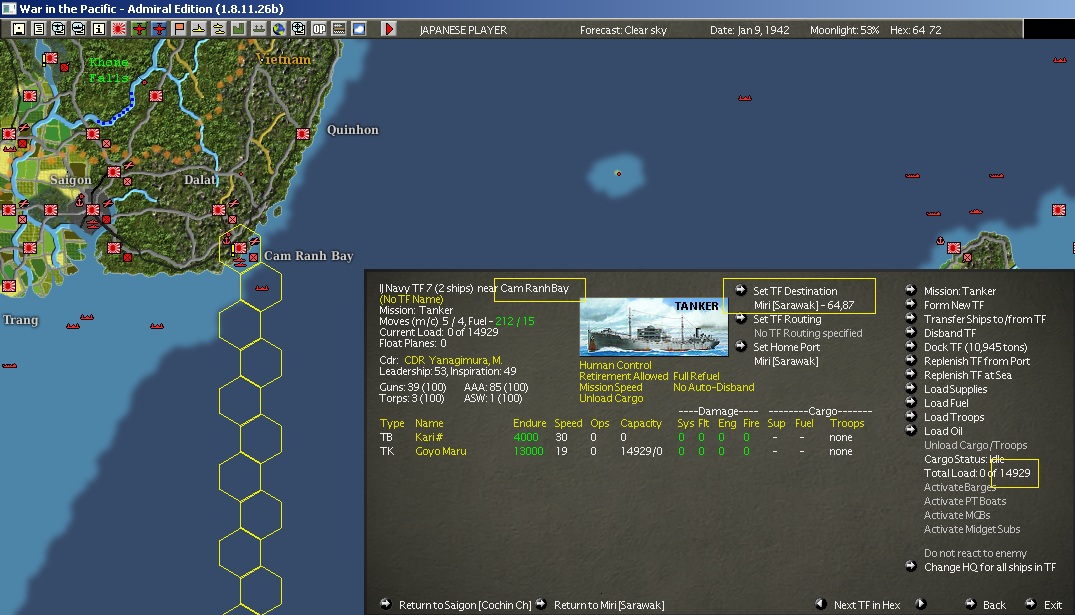Click Load Fuel

[945, 403]
